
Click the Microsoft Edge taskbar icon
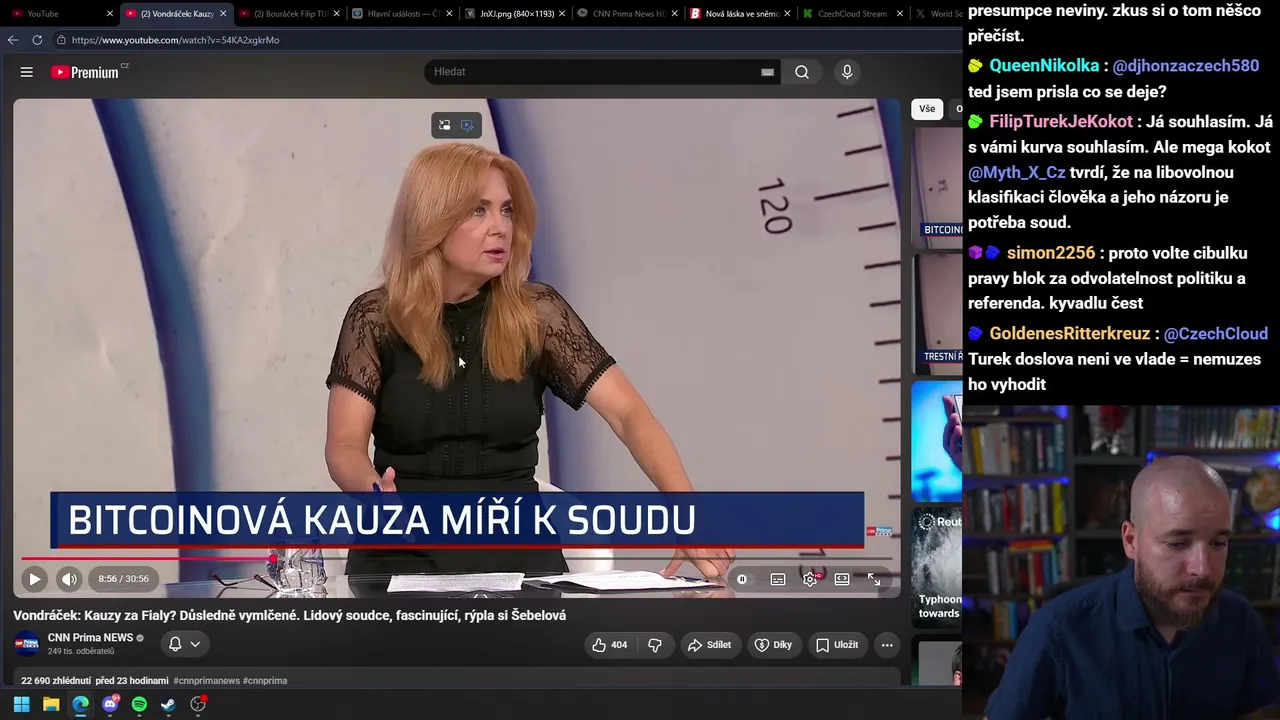[80, 704]
